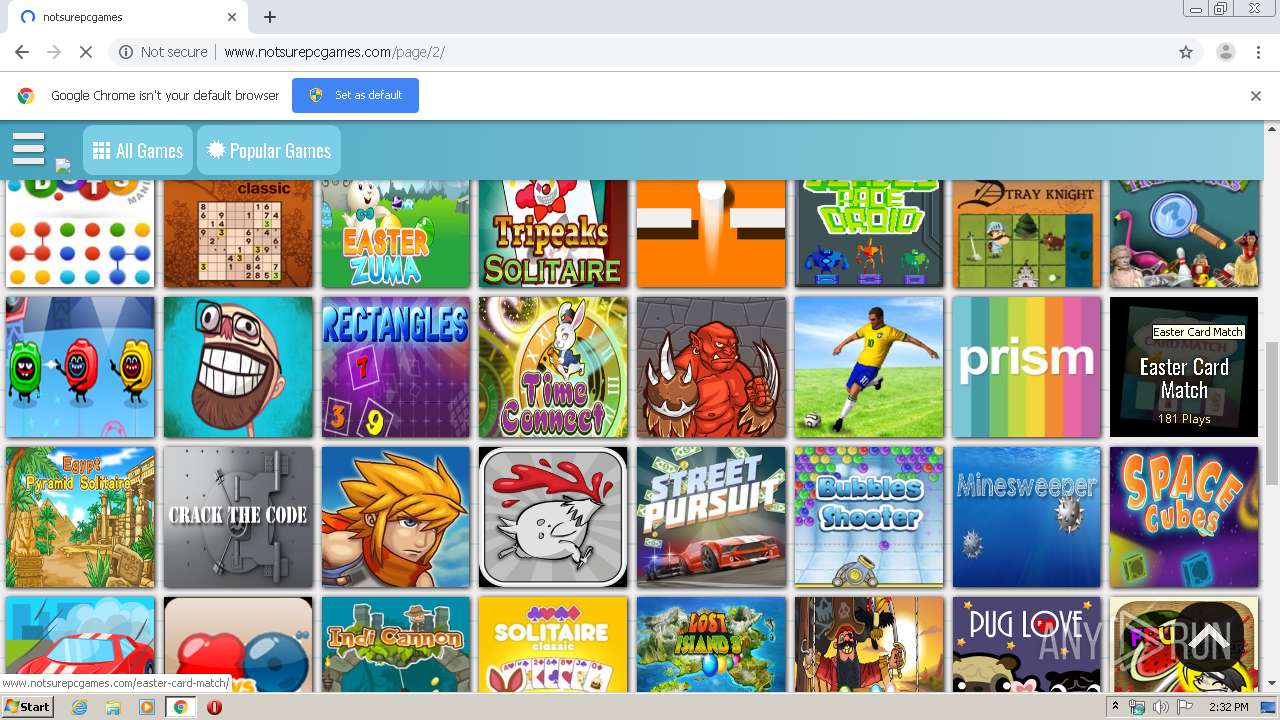Select the red orc monster game tile
Screen dimensions: 1280x720
tap(711, 367)
